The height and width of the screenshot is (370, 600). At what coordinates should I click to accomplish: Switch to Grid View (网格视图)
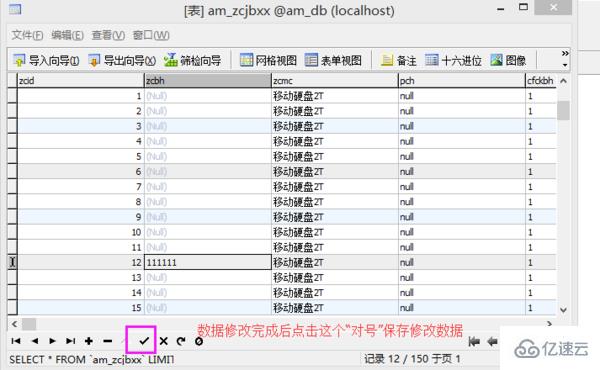point(268,60)
